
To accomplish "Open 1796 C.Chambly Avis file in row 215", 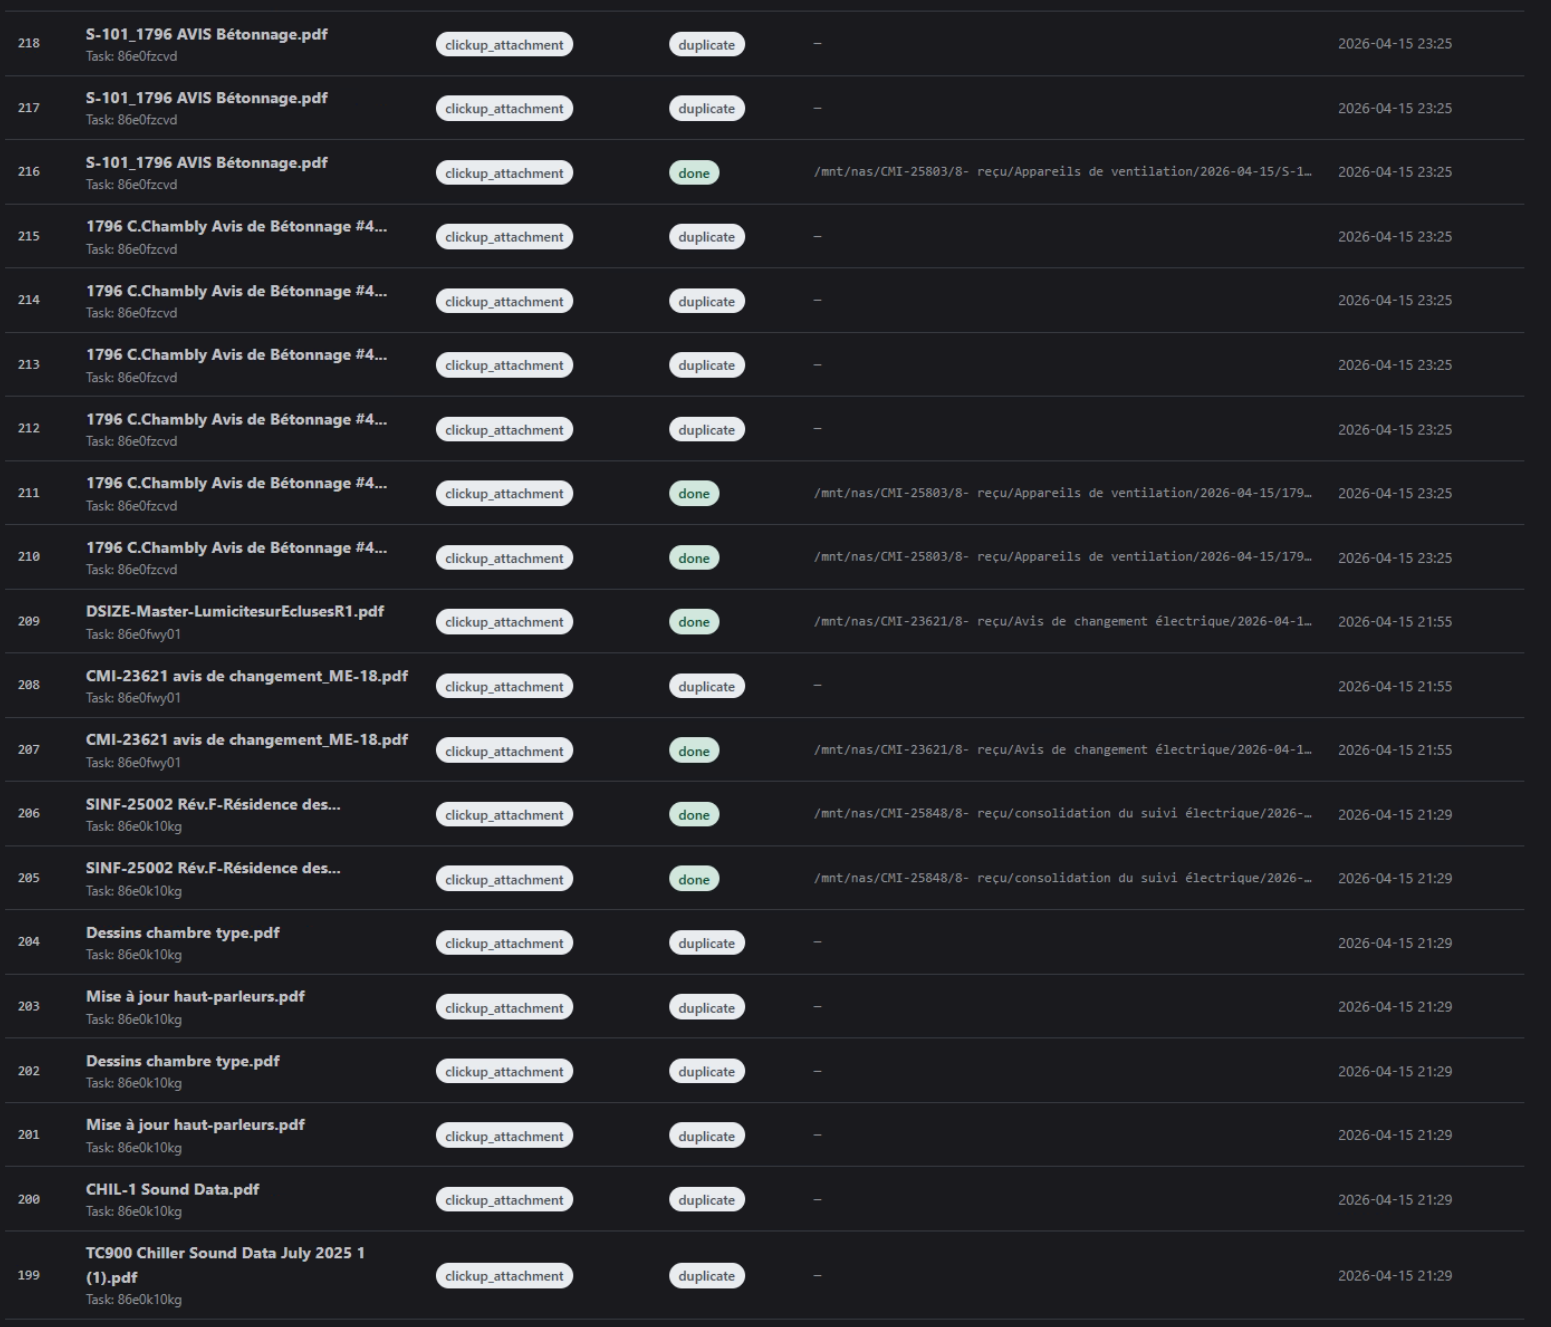I will [235, 227].
